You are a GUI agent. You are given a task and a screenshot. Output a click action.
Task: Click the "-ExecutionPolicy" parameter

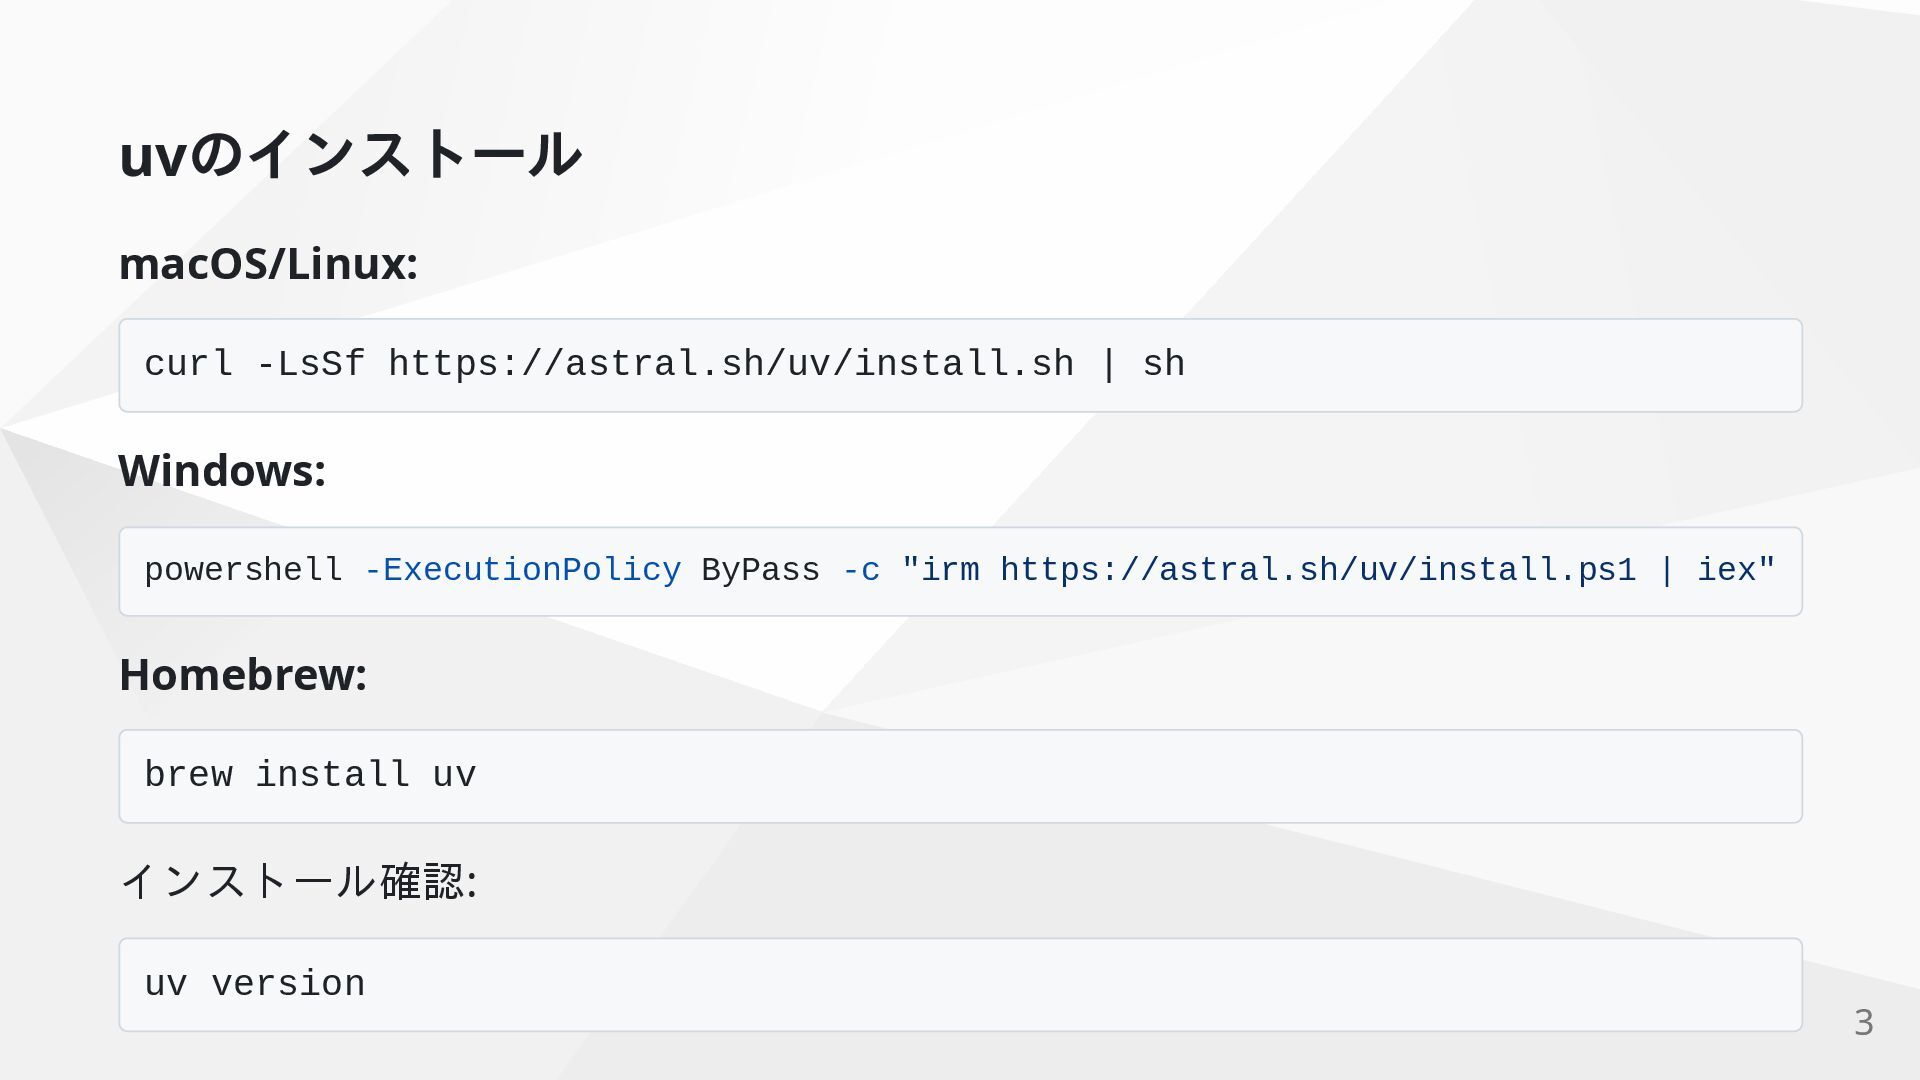[x=522, y=571]
